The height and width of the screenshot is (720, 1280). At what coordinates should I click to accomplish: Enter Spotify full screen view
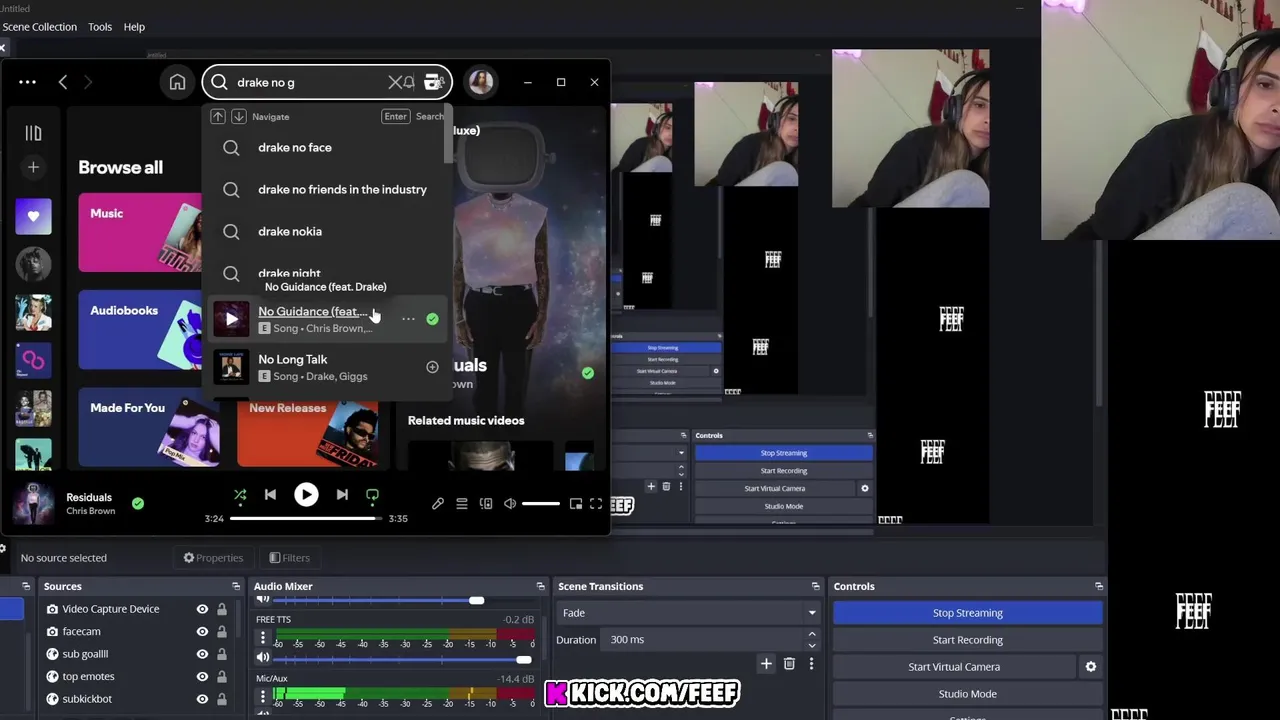click(596, 504)
